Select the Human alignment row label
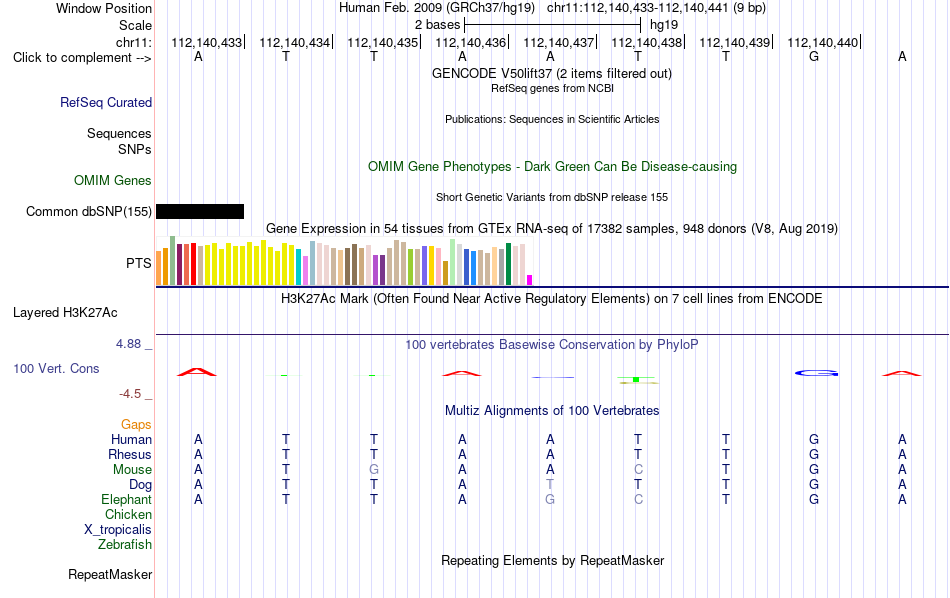This screenshot has width=950, height=598. [131, 439]
